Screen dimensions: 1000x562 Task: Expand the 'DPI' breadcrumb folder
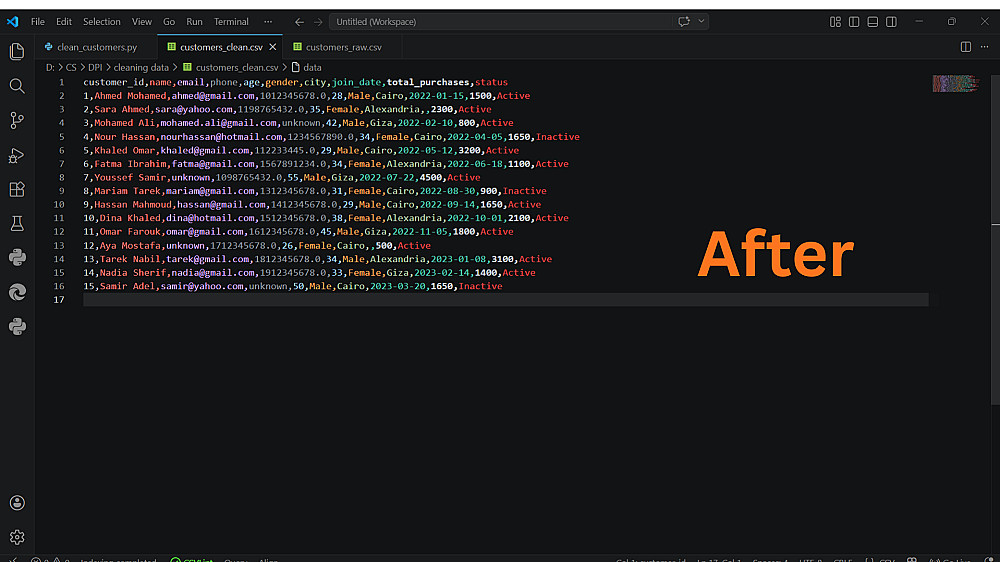(x=95, y=67)
